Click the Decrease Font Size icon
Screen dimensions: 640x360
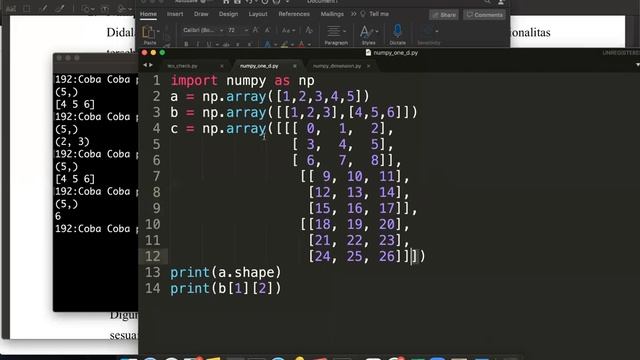point(267,30)
